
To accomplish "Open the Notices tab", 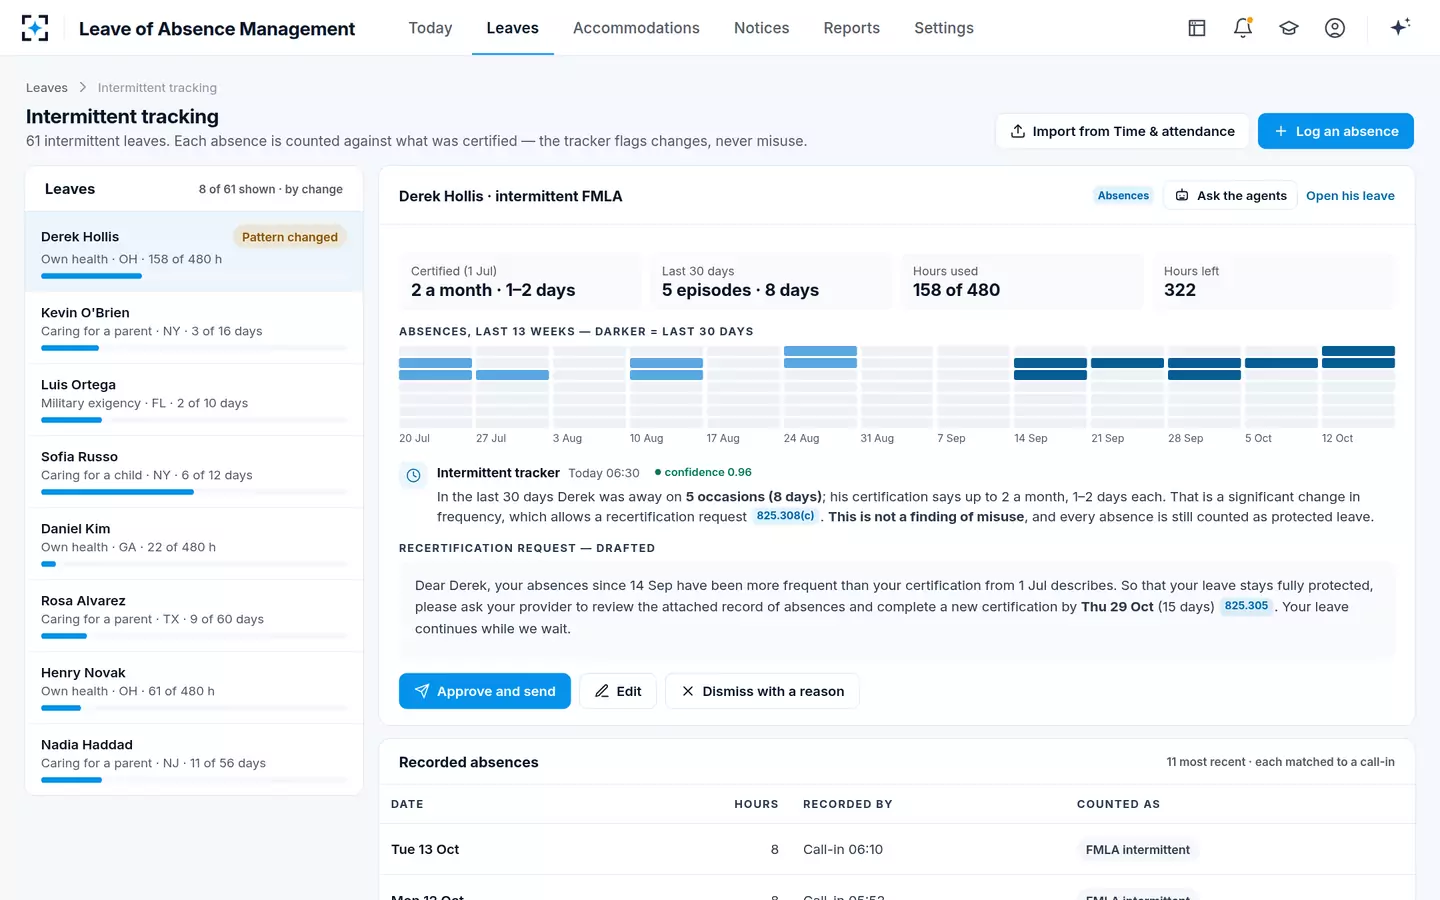I will (x=762, y=28).
